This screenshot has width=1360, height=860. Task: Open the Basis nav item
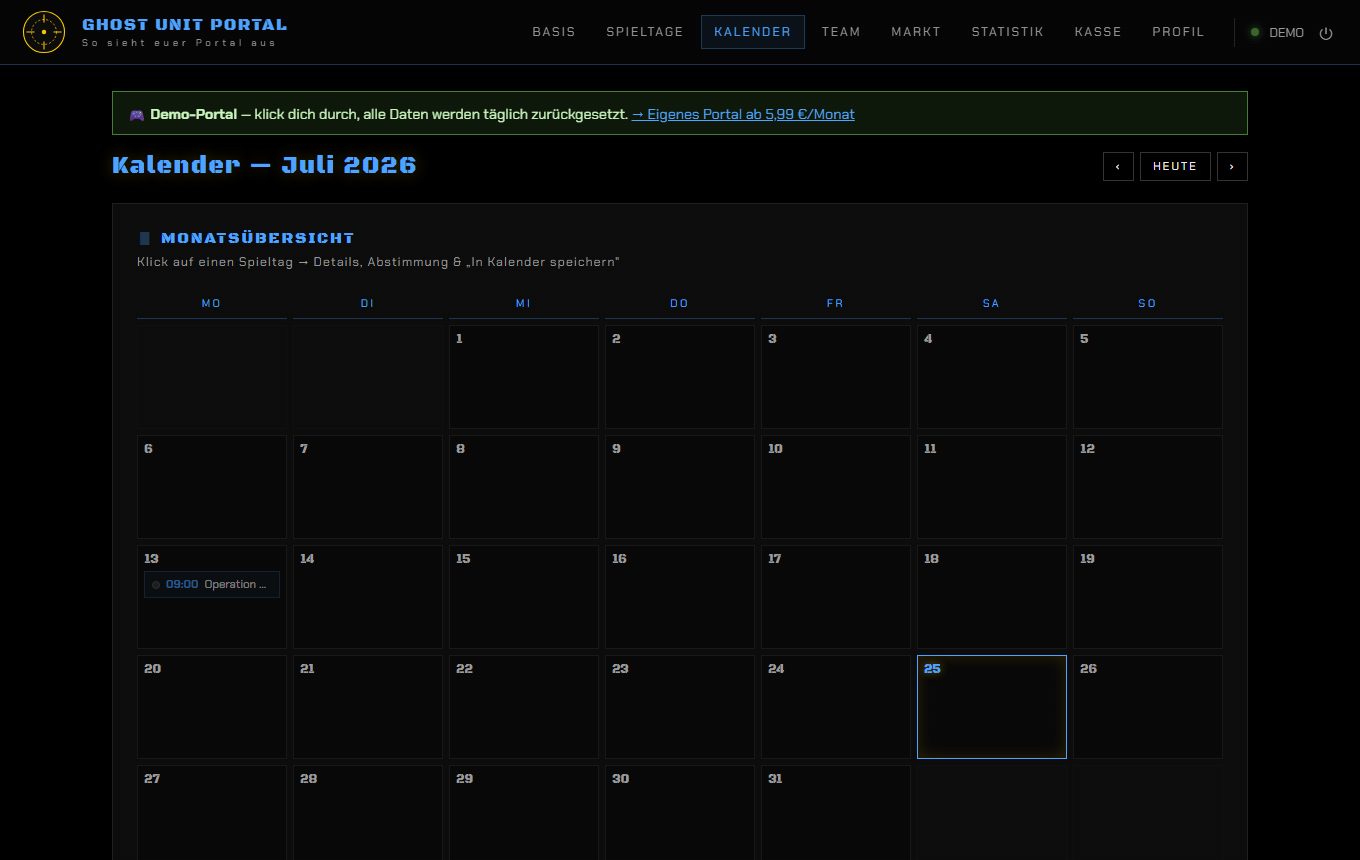click(x=554, y=32)
